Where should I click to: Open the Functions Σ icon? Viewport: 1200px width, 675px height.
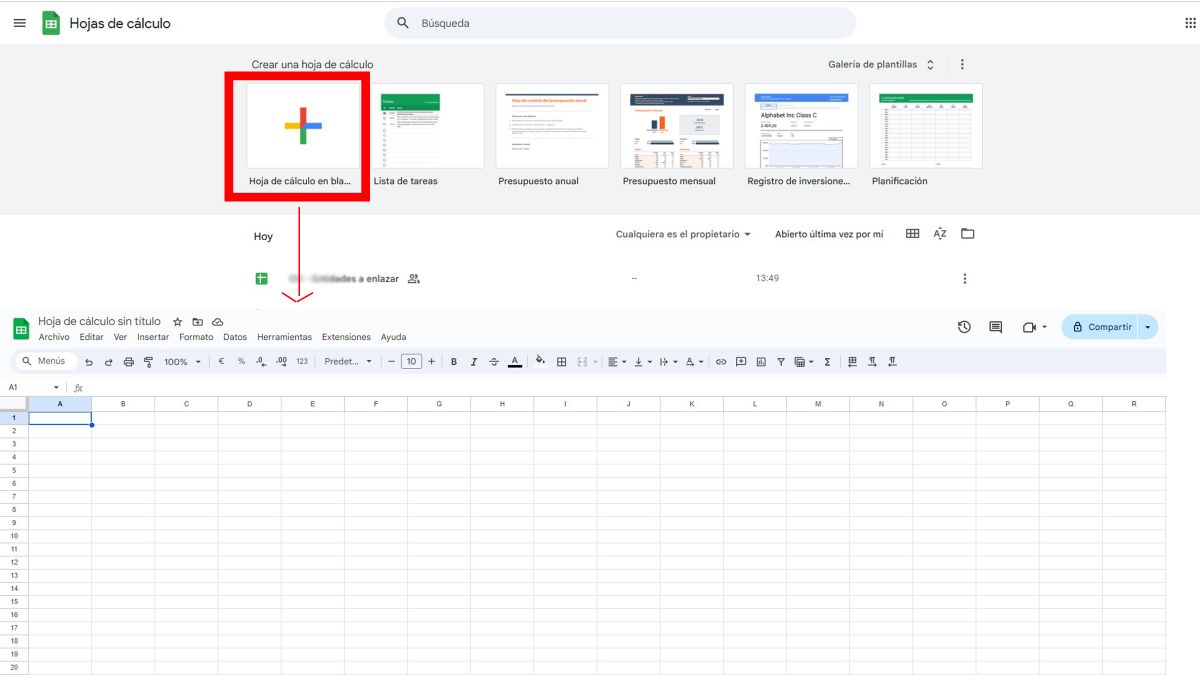827,361
